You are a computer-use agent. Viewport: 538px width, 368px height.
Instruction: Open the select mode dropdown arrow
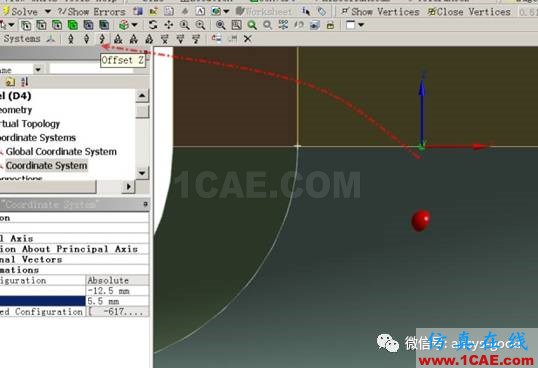click(11, 25)
